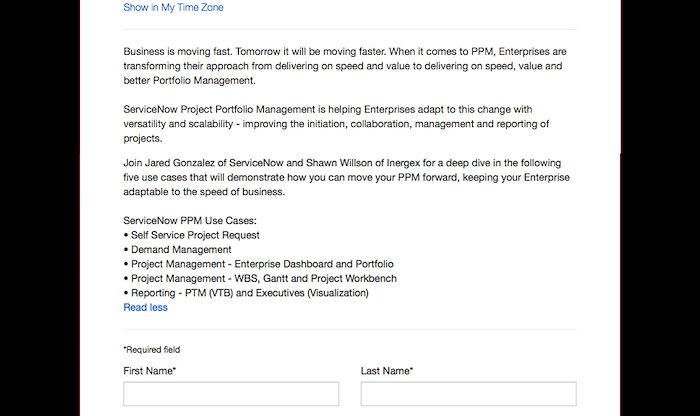Image resolution: width=700 pixels, height=416 pixels.
Task: Open the Show in My Time Zone link
Action: pyautogui.click(x=173, y=8)
